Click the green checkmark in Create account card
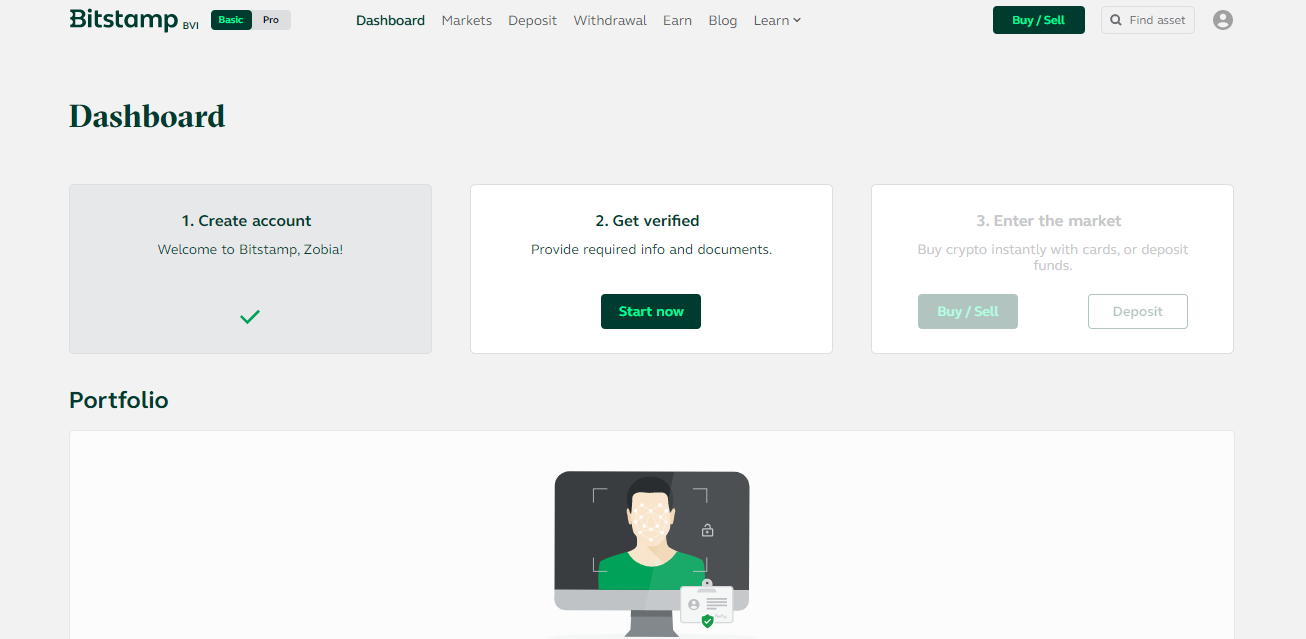Screen dimensions: 1306x639 click(x=250, y=317)
